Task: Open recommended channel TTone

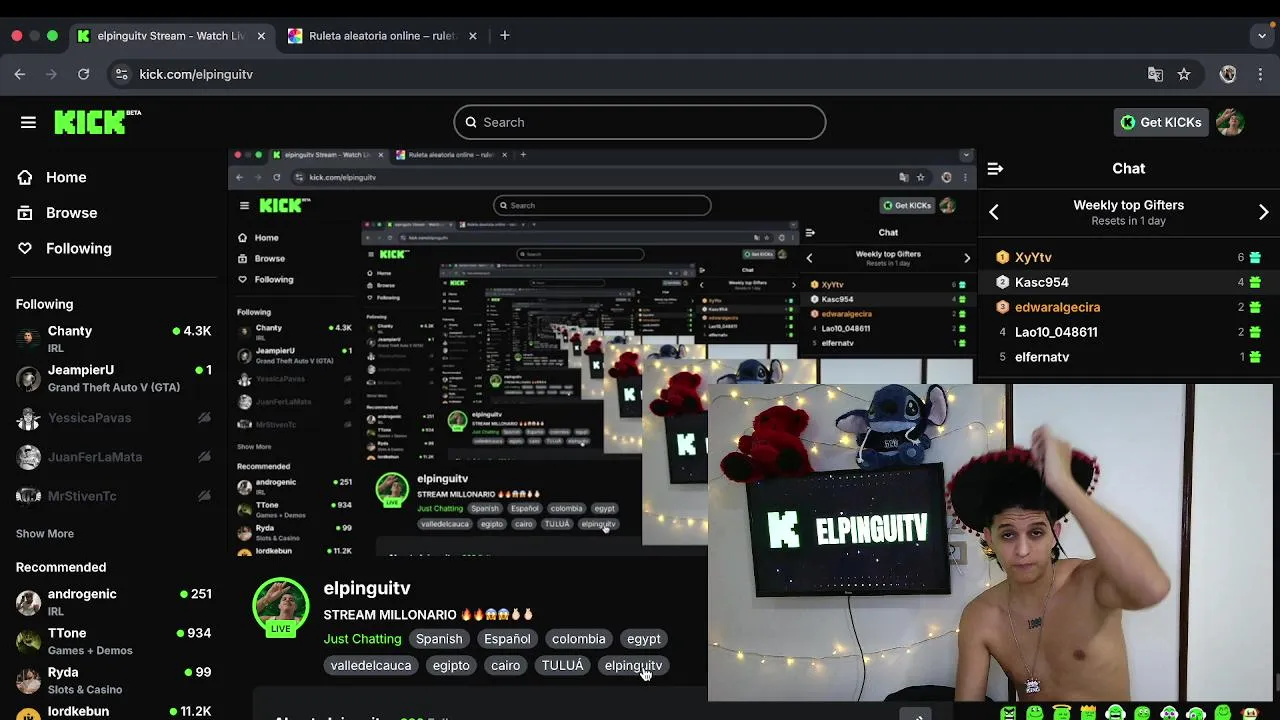Action: pyautogui.click(x=114, y=641)
